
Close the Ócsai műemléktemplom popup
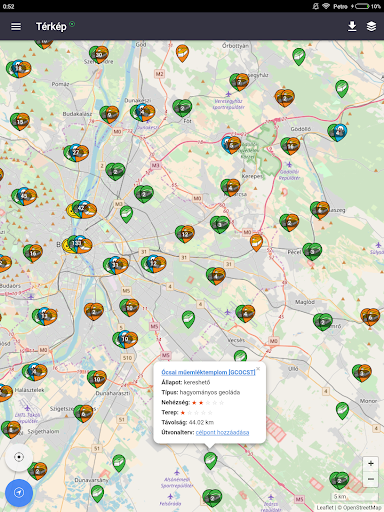tap(258, 369)
